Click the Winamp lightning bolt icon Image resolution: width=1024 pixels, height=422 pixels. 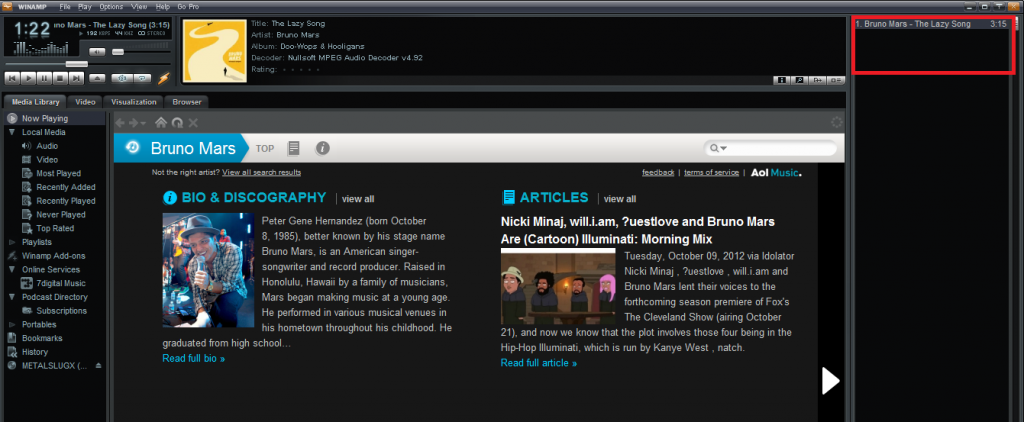coord(163,78)
